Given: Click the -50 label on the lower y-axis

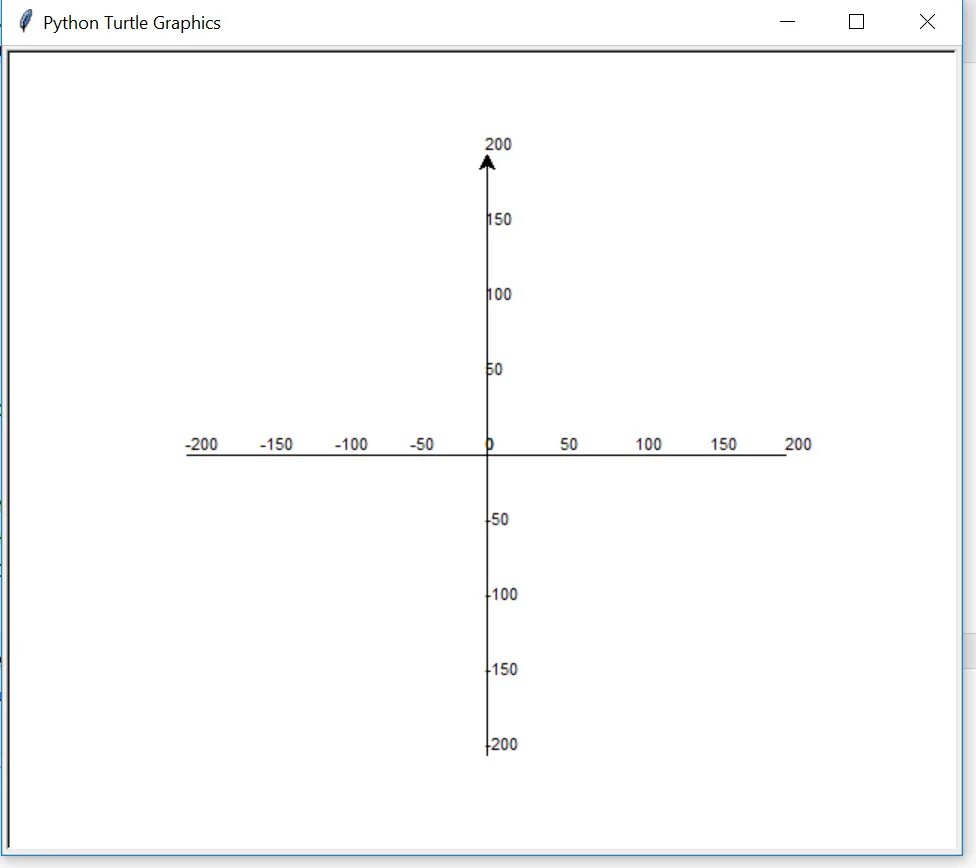Looking at the screenshot, I should (497, 519).
